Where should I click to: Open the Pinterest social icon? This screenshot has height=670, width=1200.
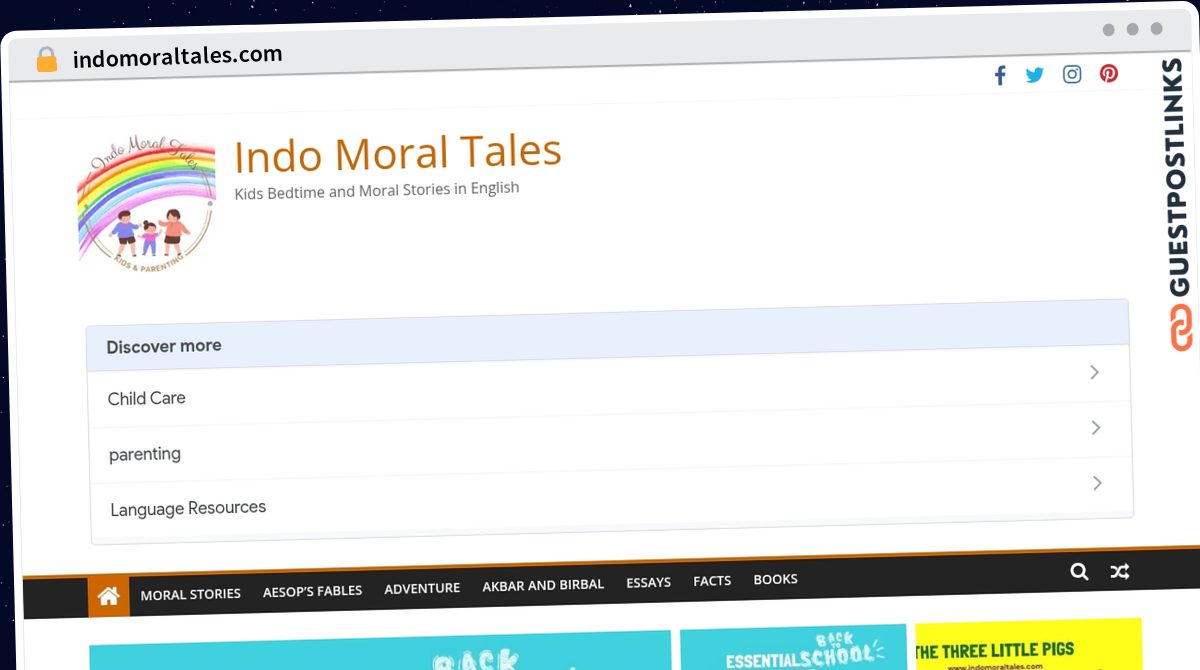(1109, 73)
